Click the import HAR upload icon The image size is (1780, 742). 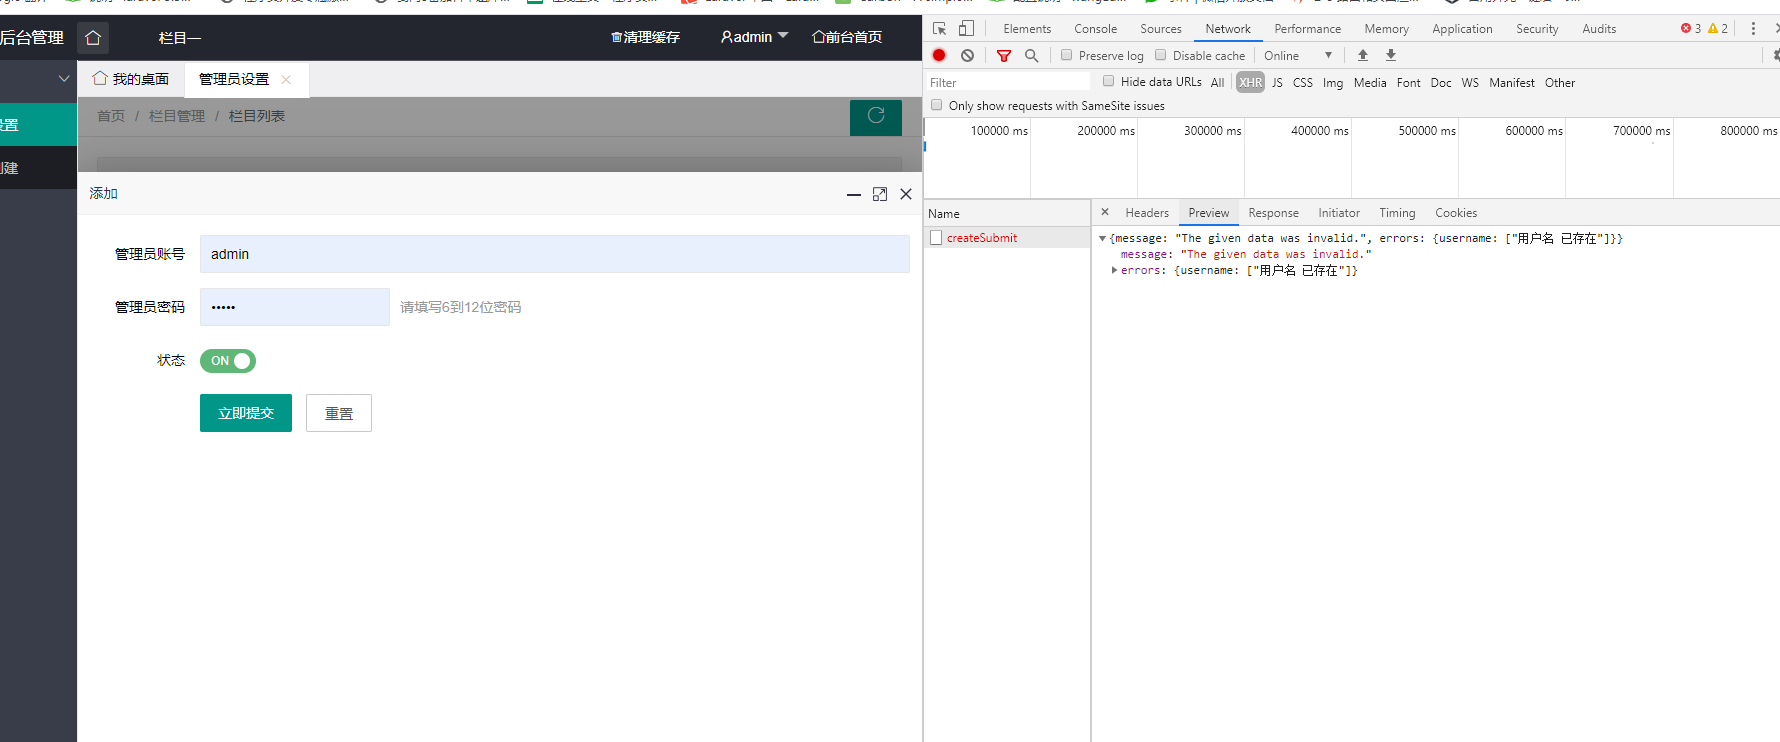tap(1363, 55)
